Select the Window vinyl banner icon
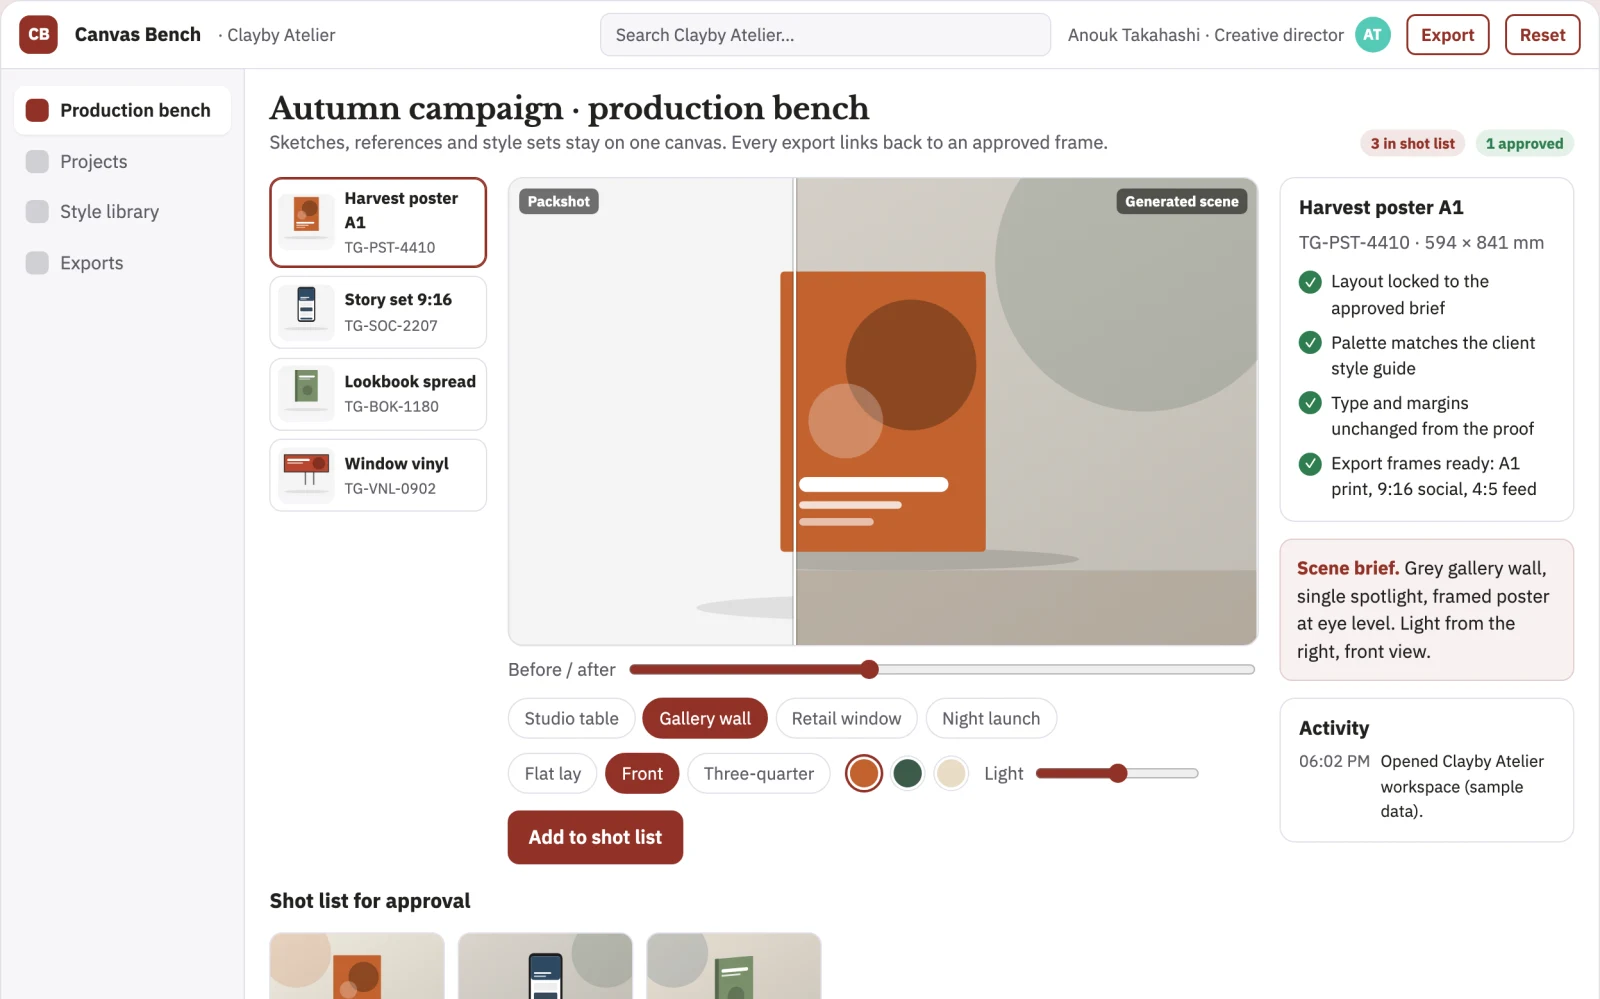The image size is (1600, 999). 307,475
